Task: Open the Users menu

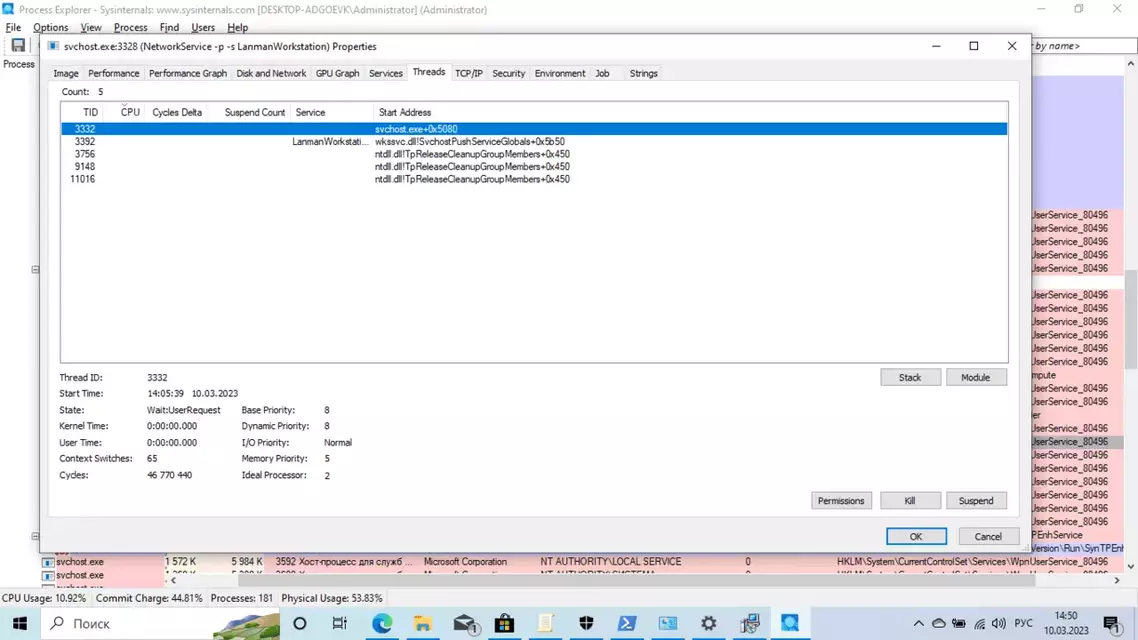Action: [x=203, y=28]
